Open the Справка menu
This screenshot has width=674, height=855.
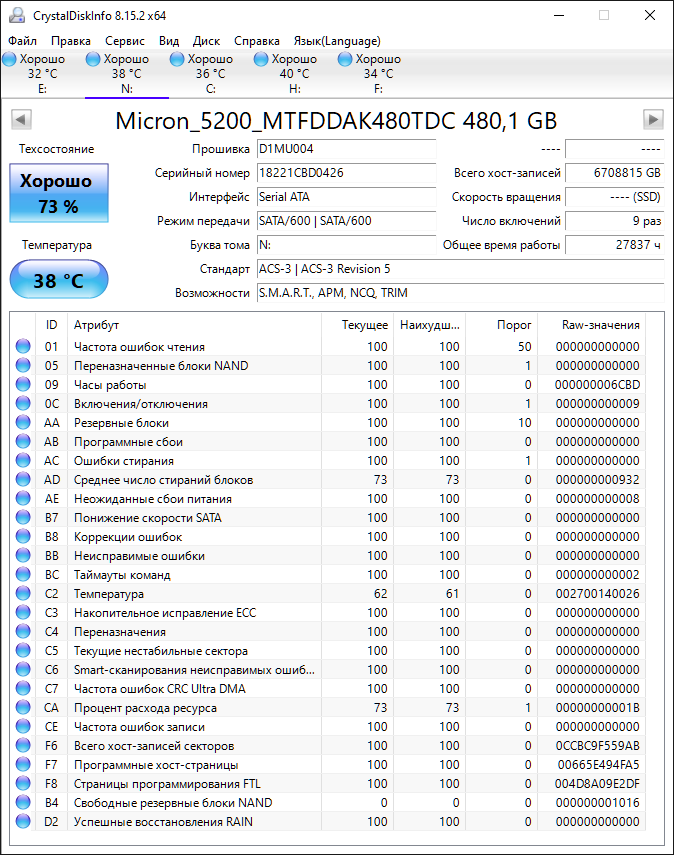click(x=257, y=41)
